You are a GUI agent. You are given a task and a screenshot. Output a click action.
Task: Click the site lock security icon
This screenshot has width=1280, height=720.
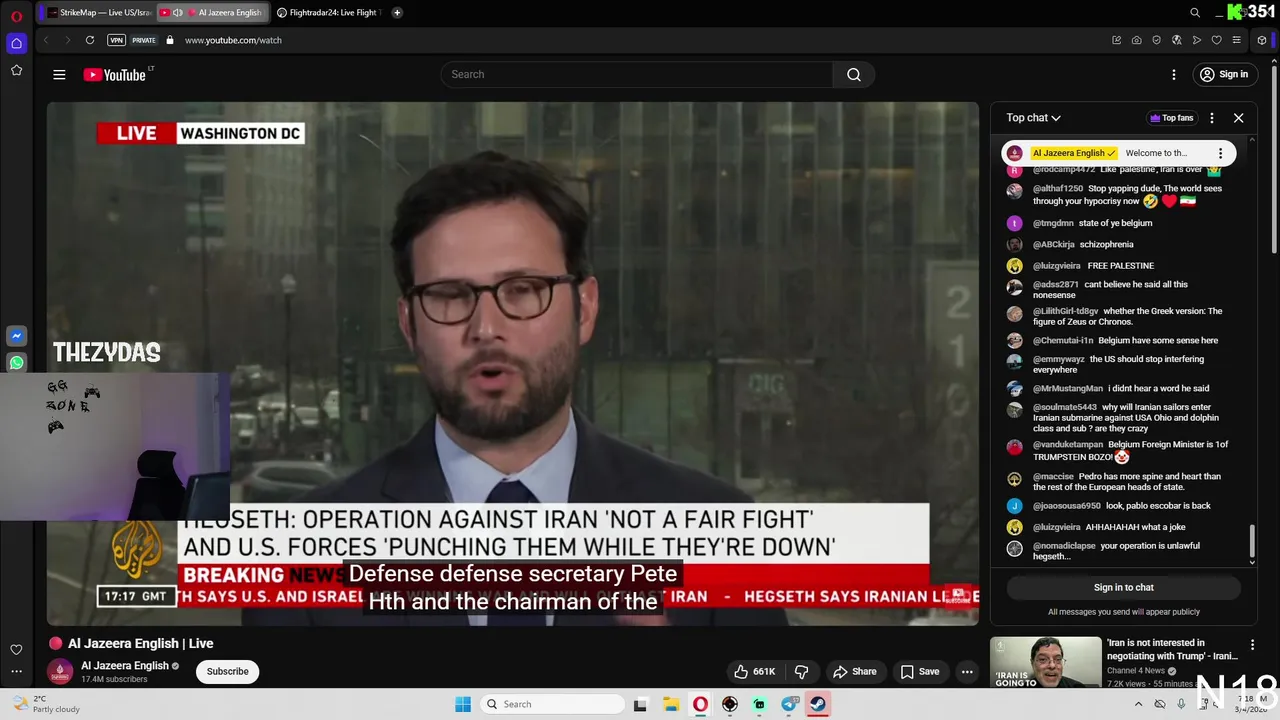170,40
